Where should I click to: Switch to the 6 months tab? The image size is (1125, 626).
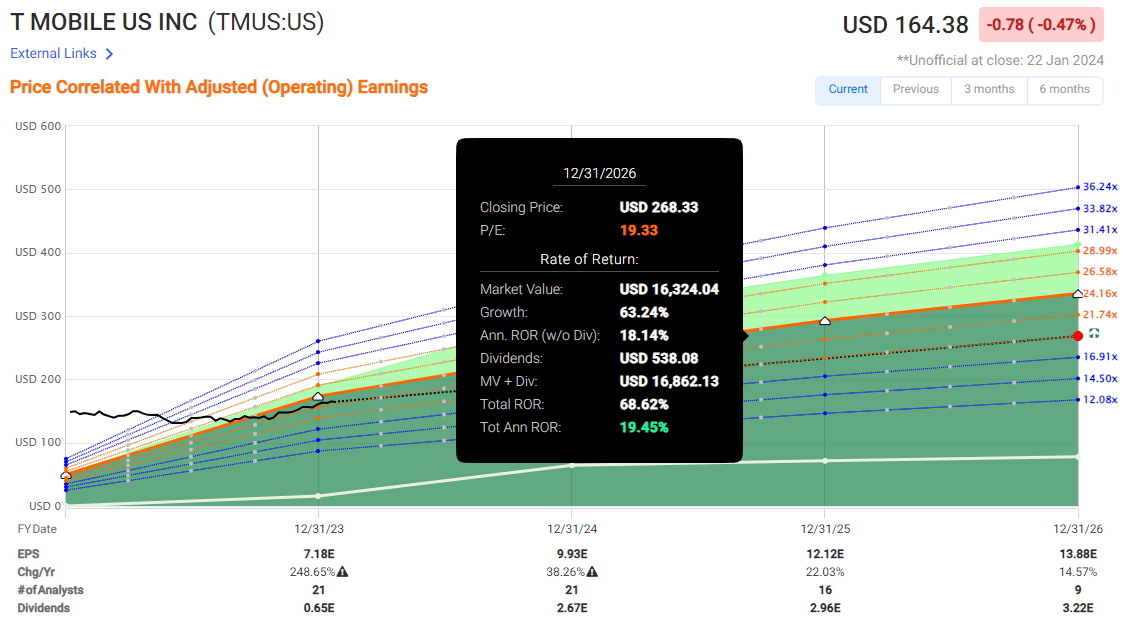(x=1064, y=89)
